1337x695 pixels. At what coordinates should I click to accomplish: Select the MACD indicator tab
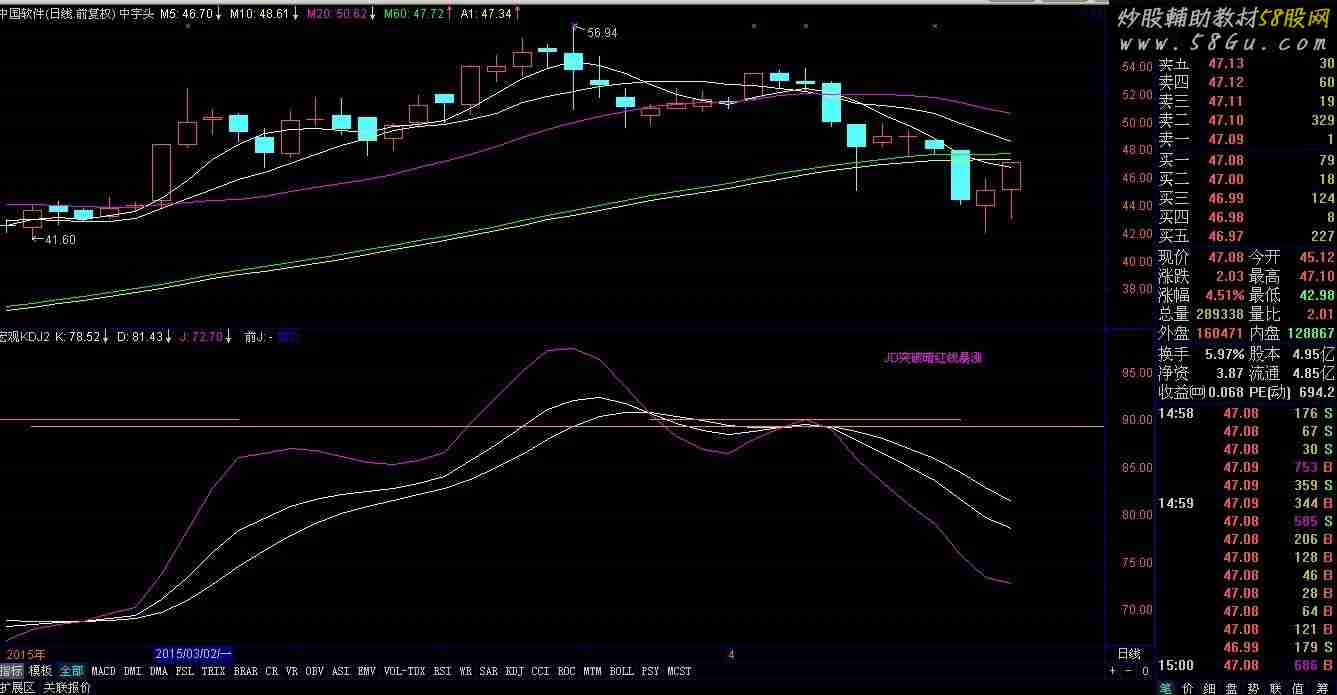(x=103, y=671)
